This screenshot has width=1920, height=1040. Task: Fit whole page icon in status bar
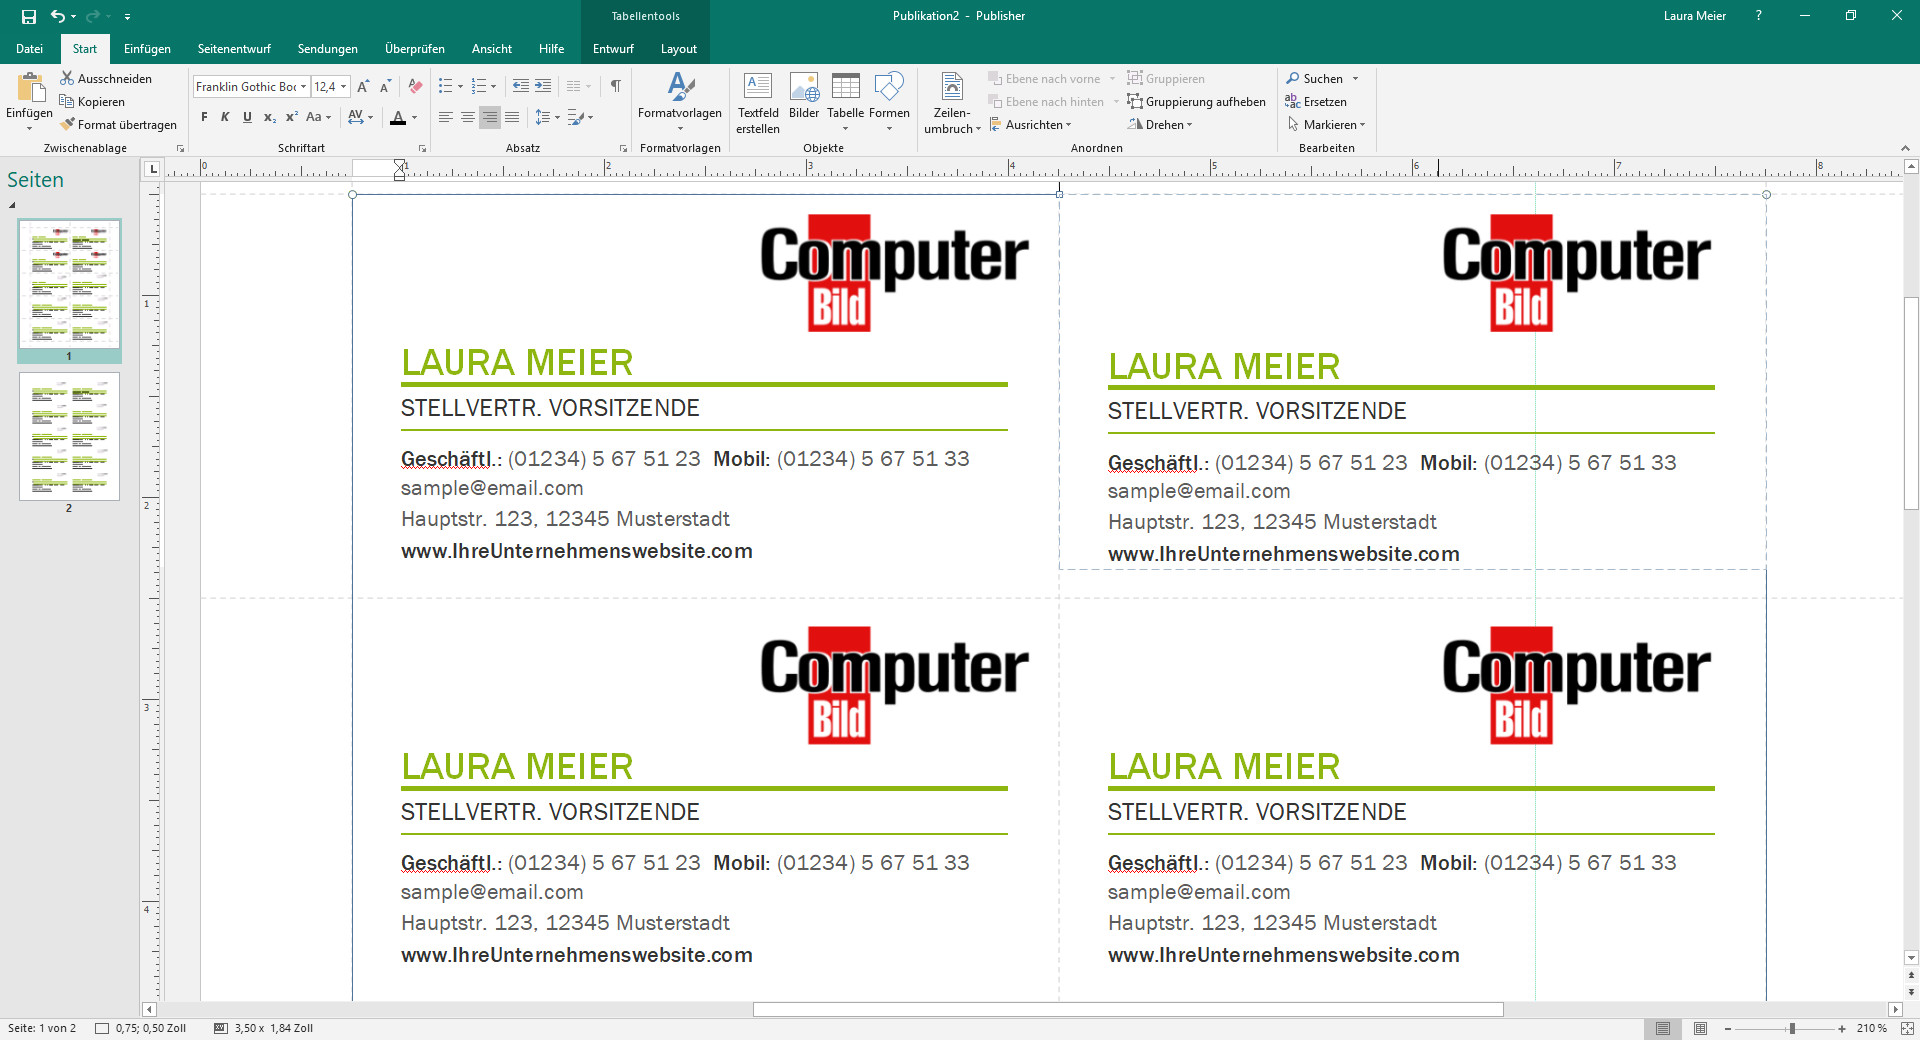tap(1907, 1028)
